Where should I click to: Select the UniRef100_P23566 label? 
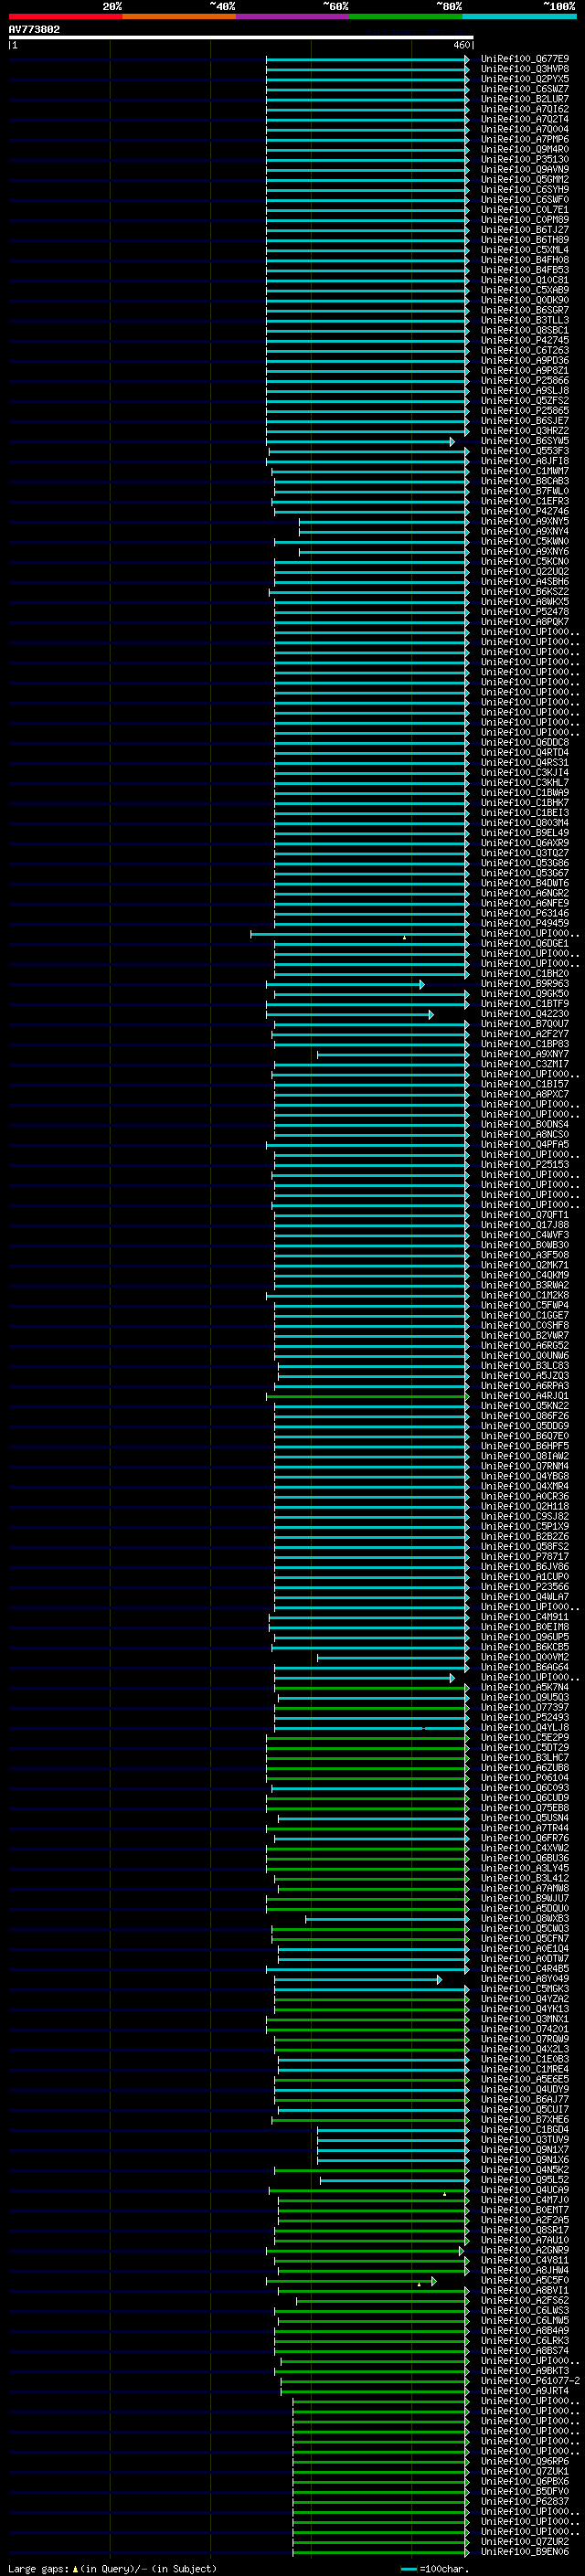pos(524,1586)
